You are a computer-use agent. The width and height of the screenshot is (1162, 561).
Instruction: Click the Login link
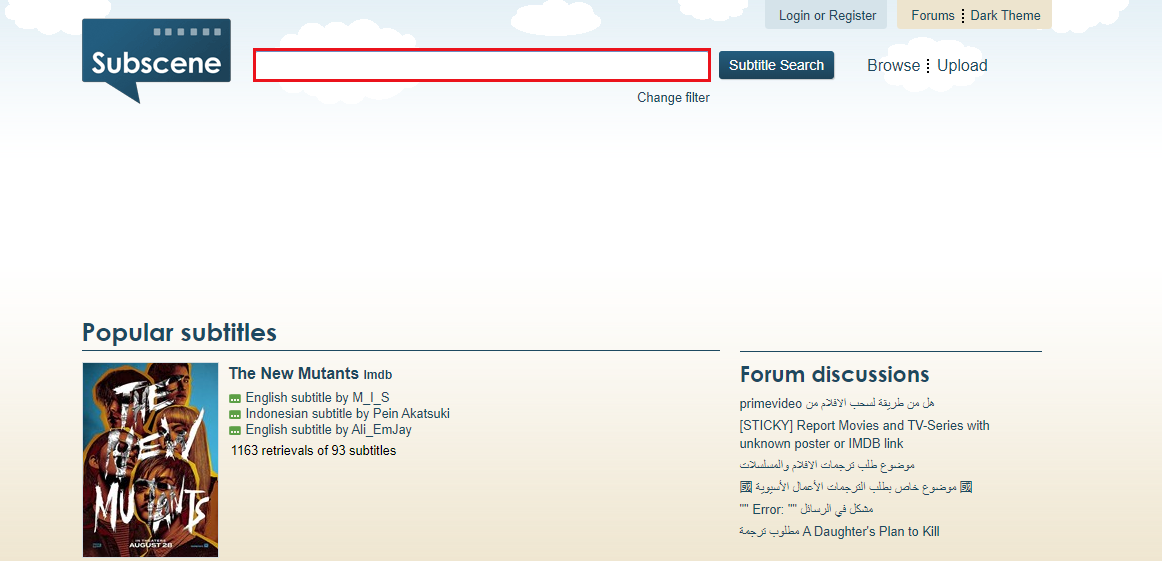(794, 16)
